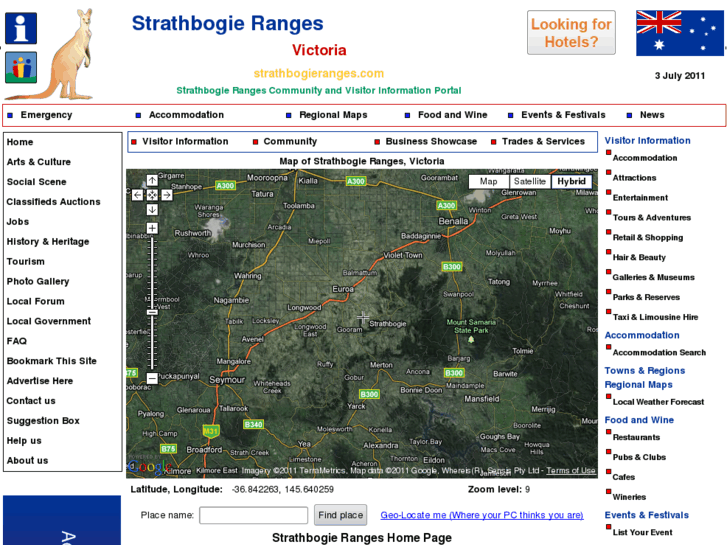This screenshot has width=727, height=545.
Task: Click the Looking for Hotels button
Action: (571, 33)
